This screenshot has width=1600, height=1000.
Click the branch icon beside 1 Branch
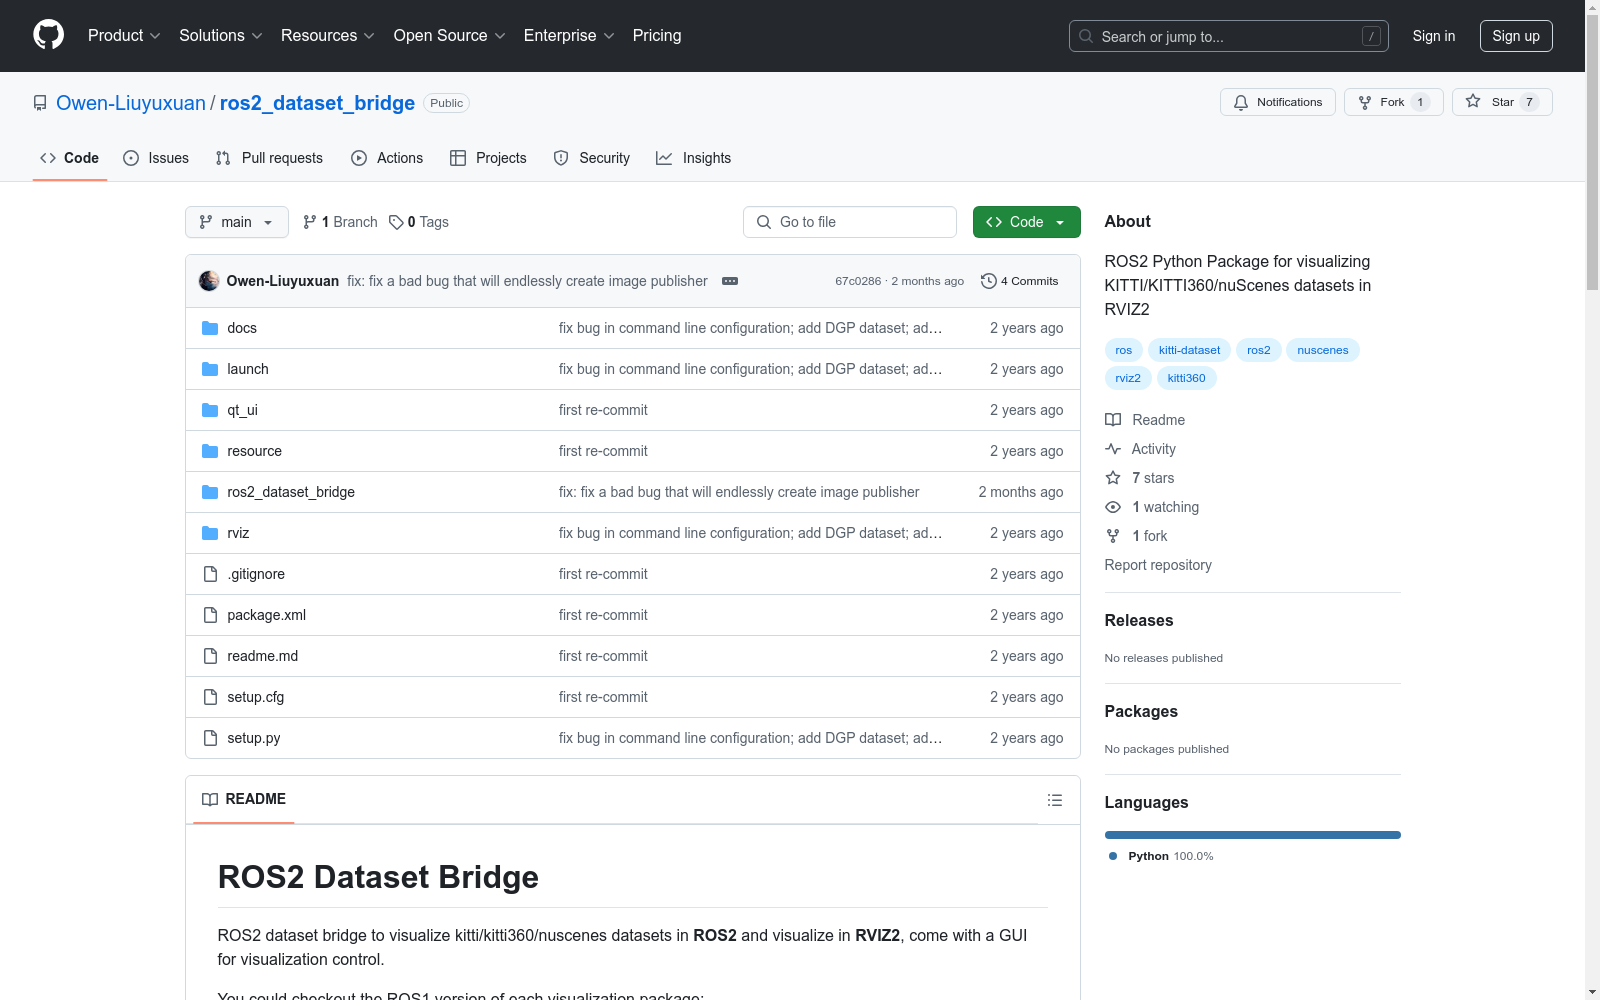pos(310,222)
